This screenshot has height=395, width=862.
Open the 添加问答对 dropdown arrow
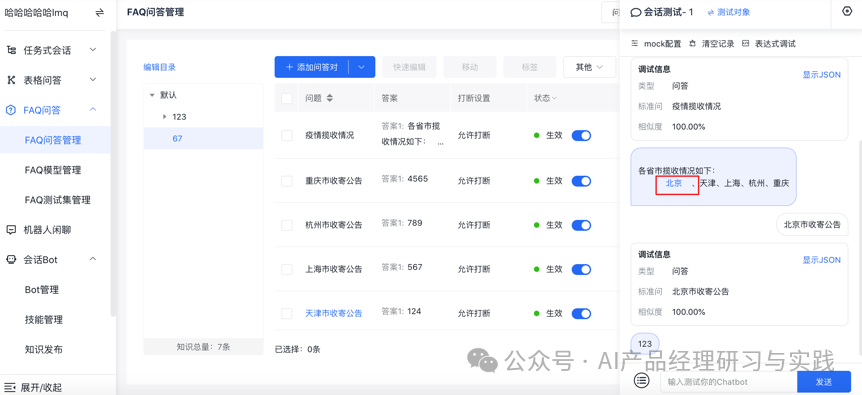click(361, 67)
